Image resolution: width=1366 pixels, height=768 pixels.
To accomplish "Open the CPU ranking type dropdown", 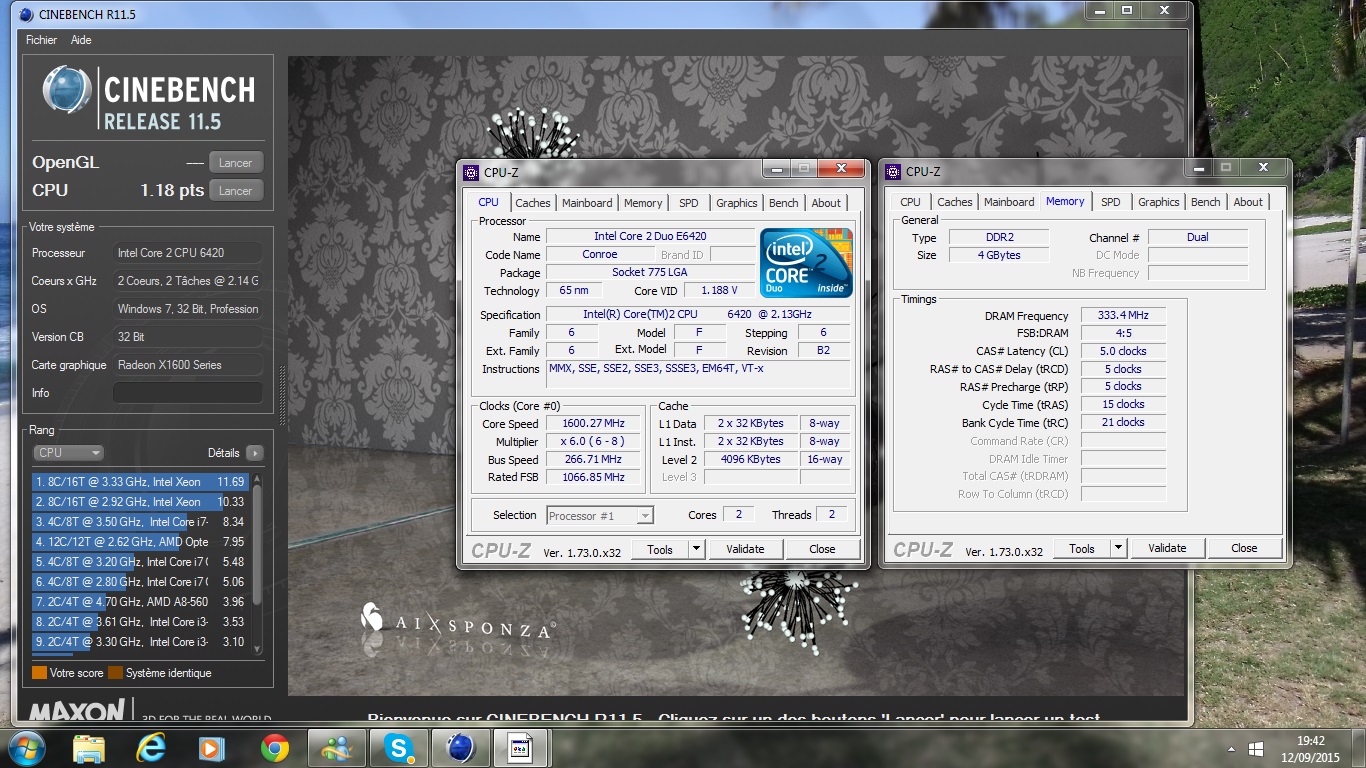I will (68, 453).
